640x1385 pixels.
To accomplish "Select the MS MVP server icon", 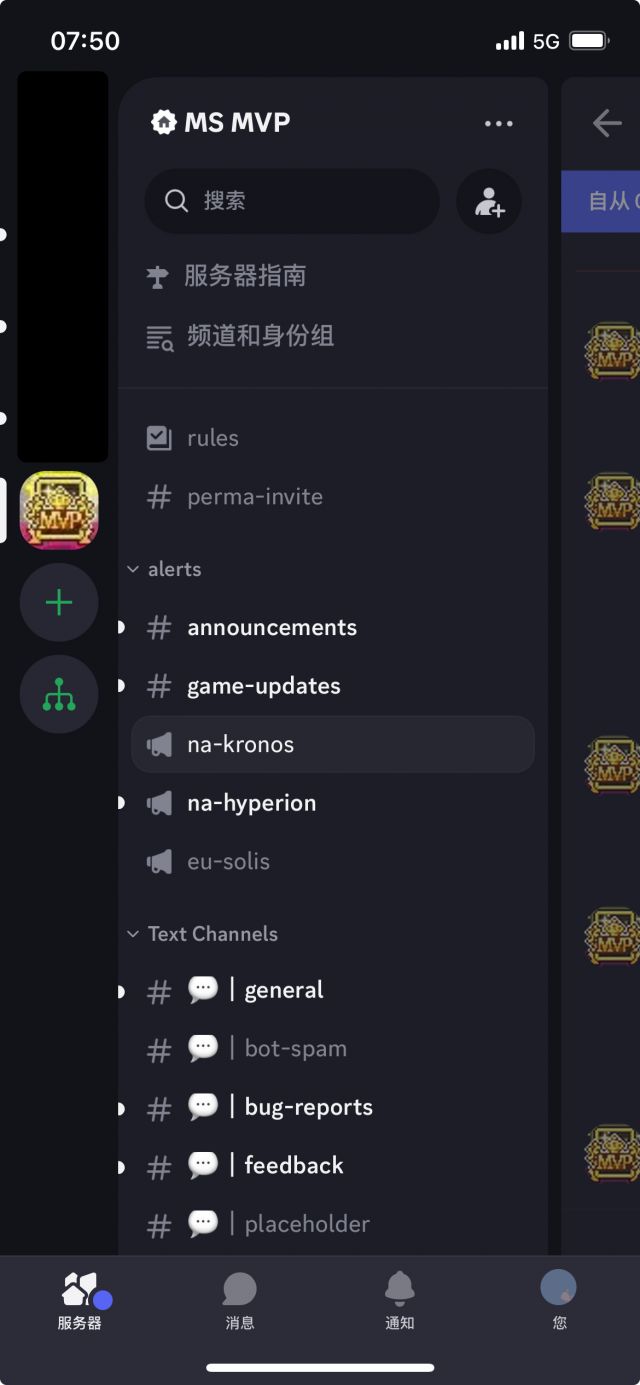I will 59,510.
